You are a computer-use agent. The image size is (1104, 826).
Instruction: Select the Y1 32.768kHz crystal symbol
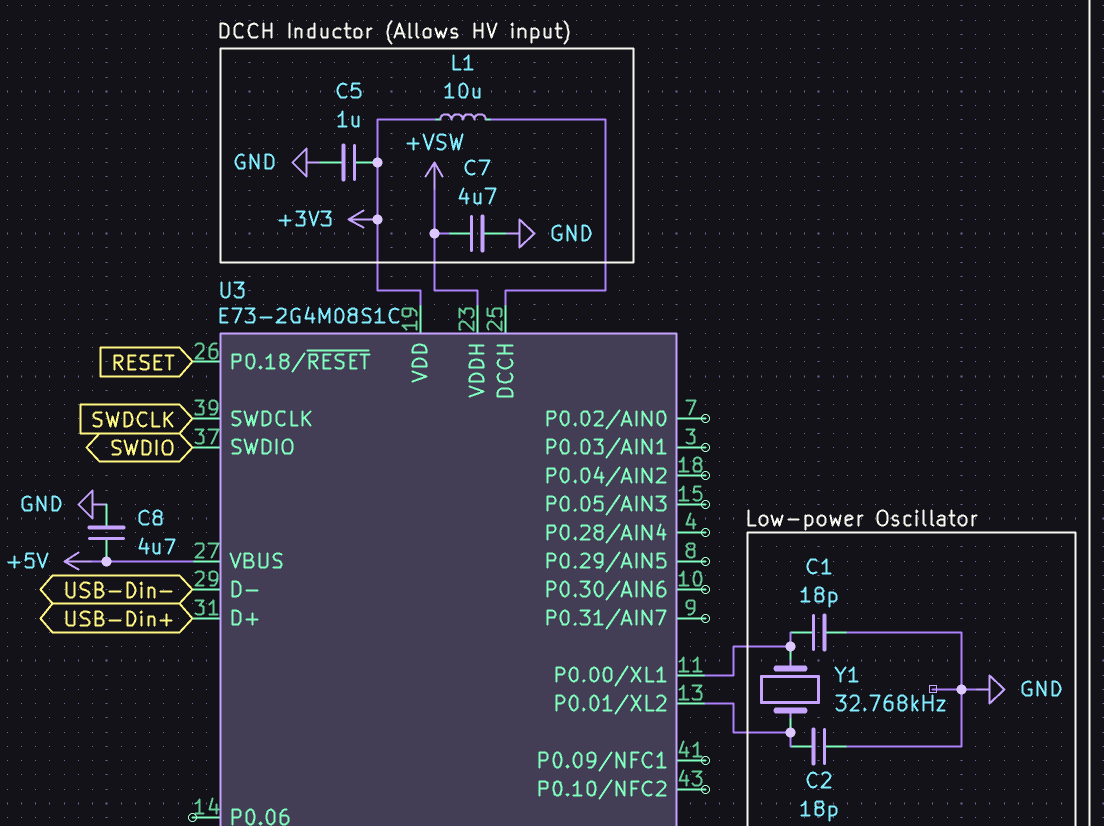(x=790, y=689)
